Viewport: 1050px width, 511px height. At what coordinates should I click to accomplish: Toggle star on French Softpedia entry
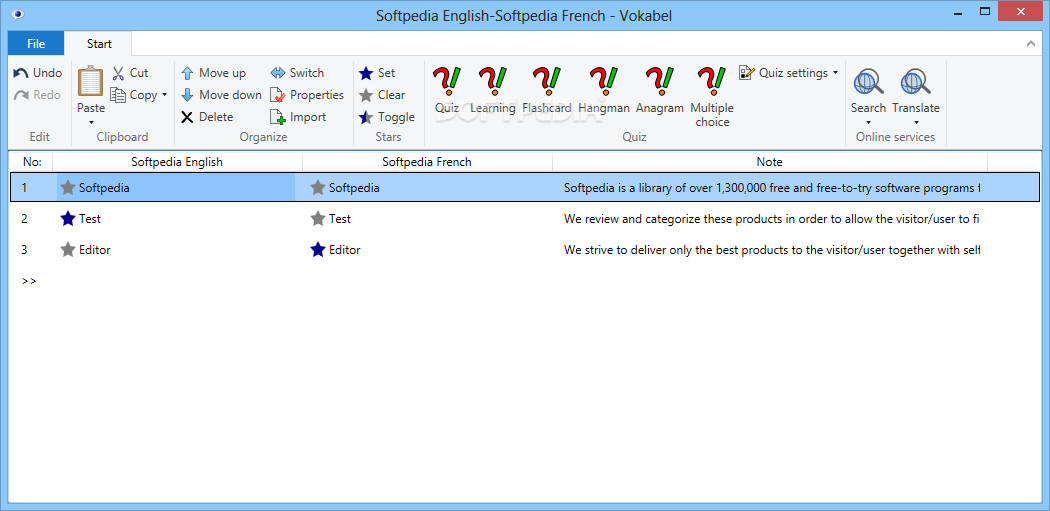(x=318, y=188)
